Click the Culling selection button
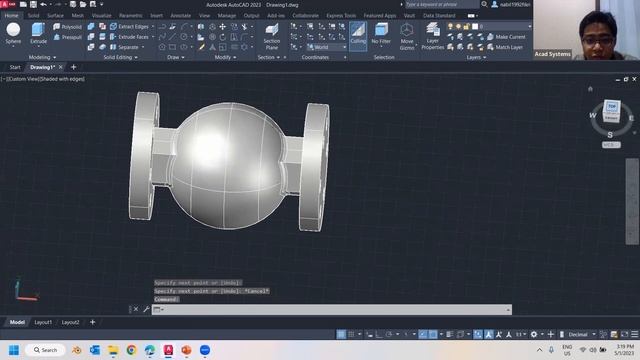Image resolution: width=640 pixels, height=360 pixels. (x=358, y=36)
